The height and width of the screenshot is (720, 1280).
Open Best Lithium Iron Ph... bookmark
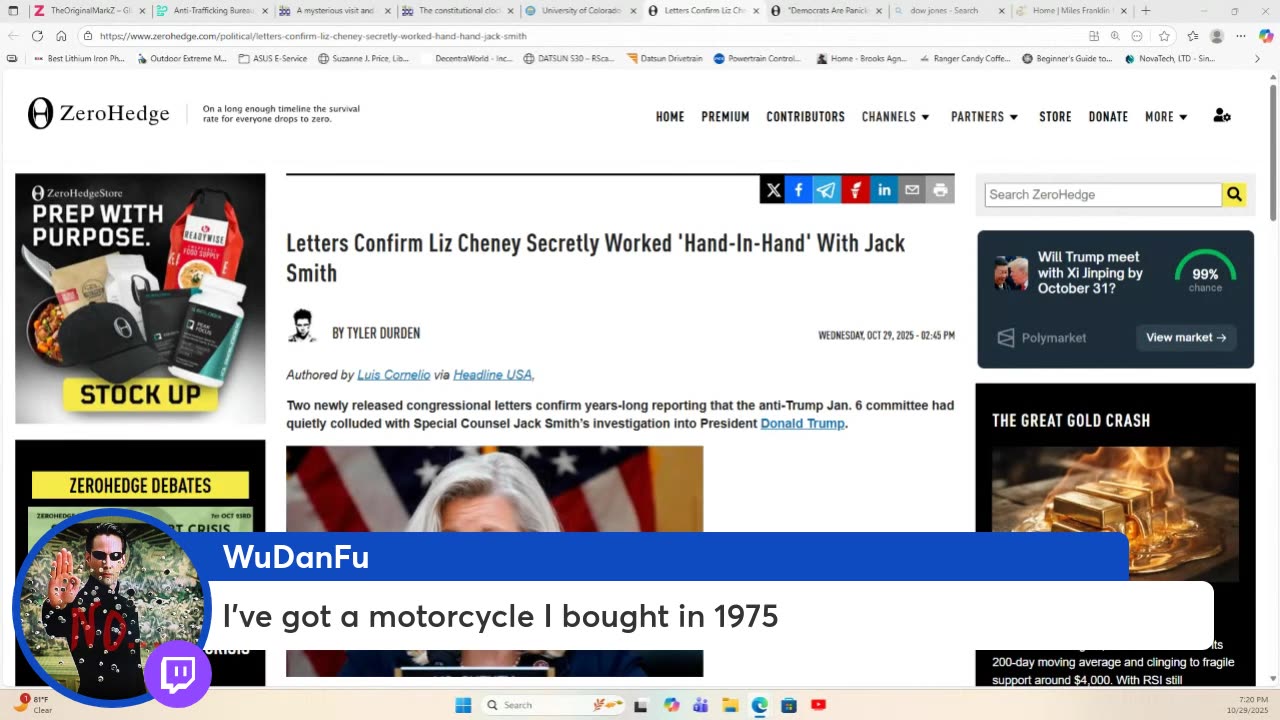pos(78,59)
